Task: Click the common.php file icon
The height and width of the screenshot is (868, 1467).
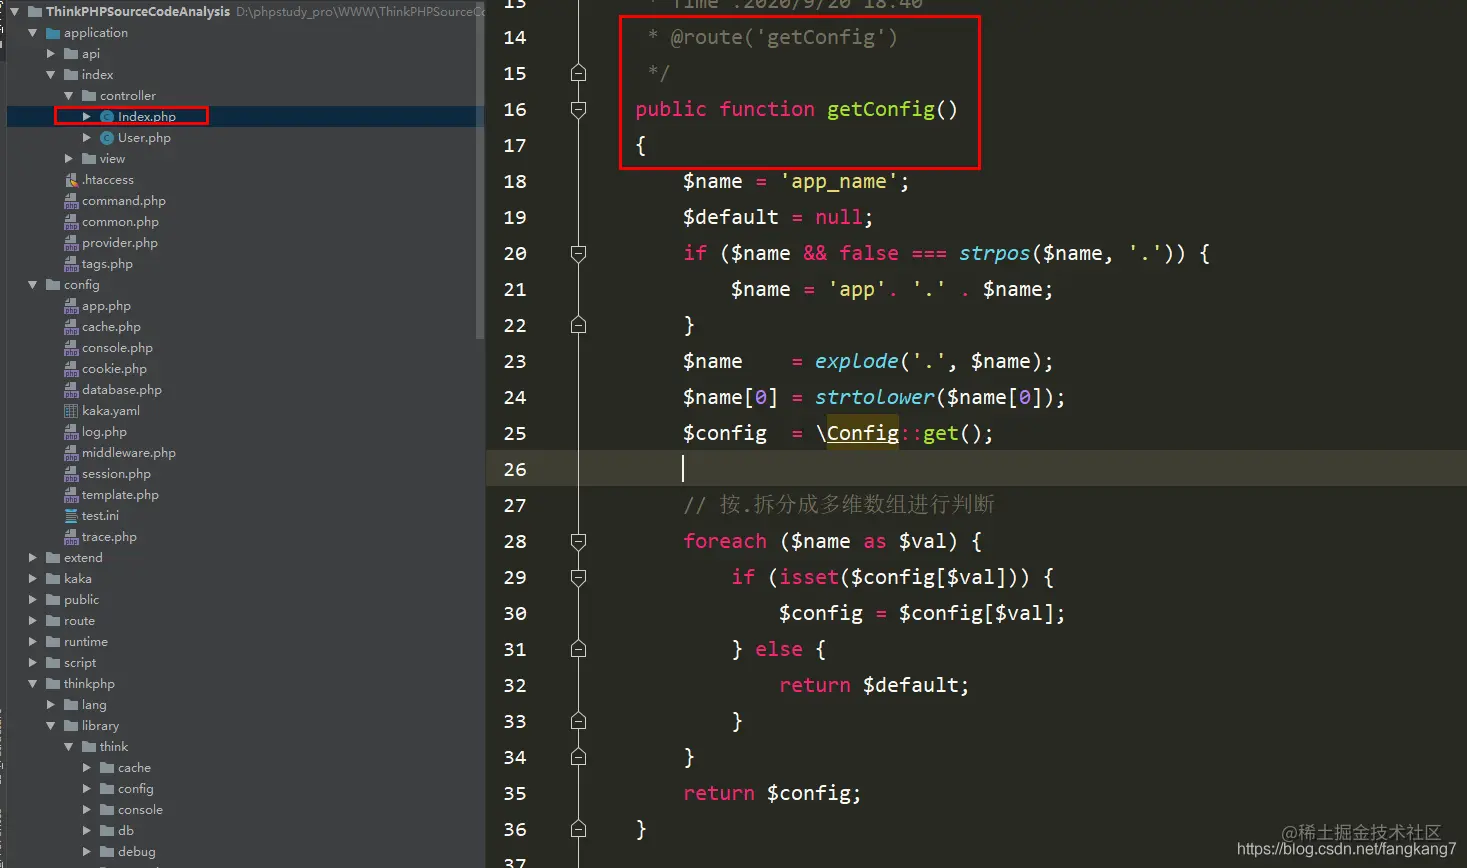Action: [x=71, y=222]
